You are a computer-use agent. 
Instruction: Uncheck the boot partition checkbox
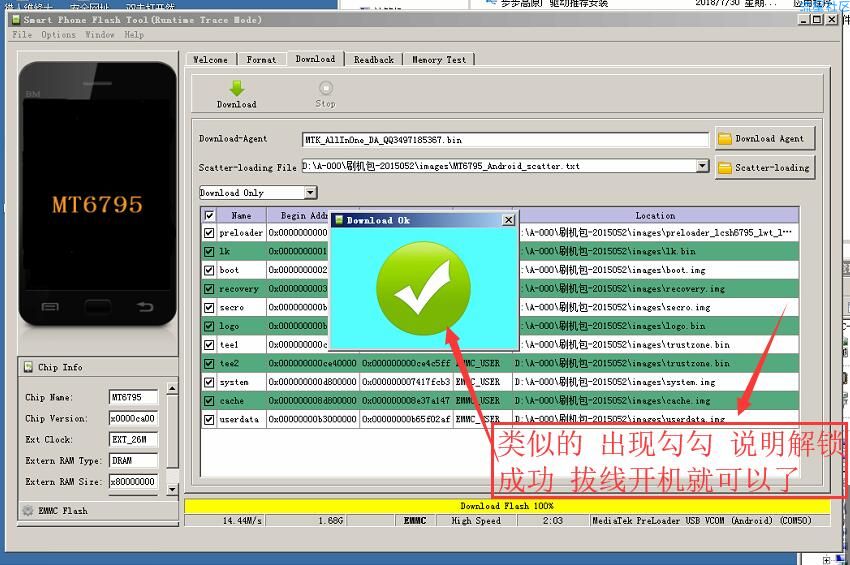click(x=209, y=270)
